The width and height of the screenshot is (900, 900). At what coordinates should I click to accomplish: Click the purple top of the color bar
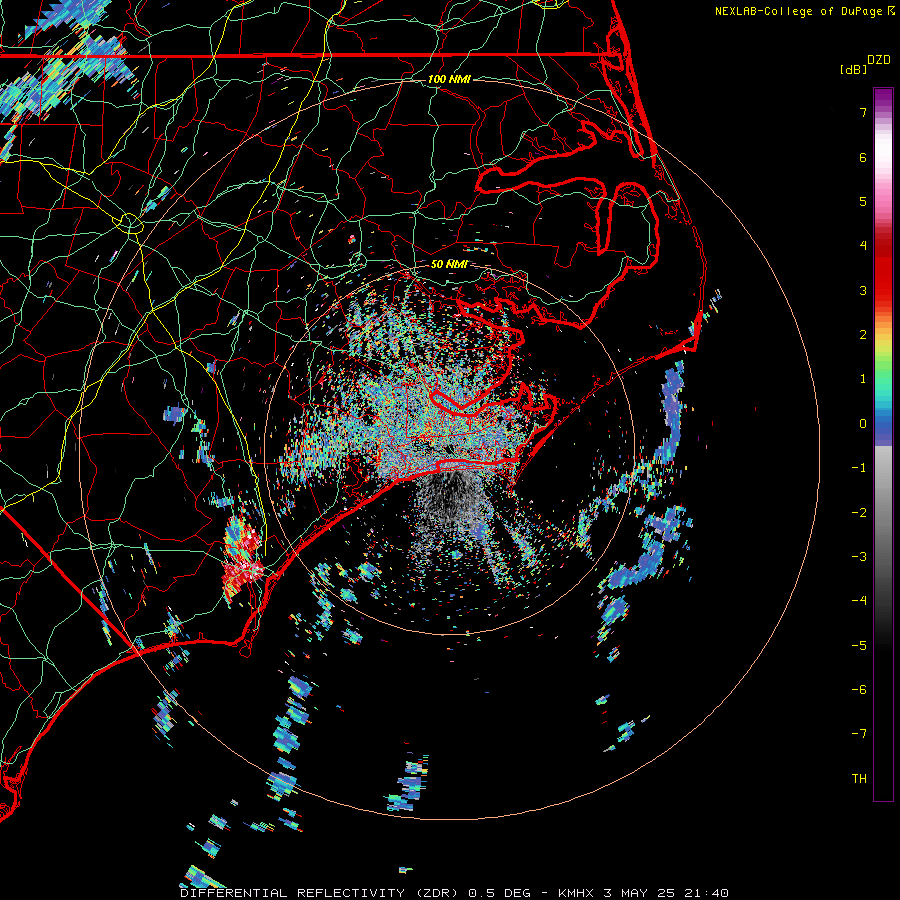point(883,98)
